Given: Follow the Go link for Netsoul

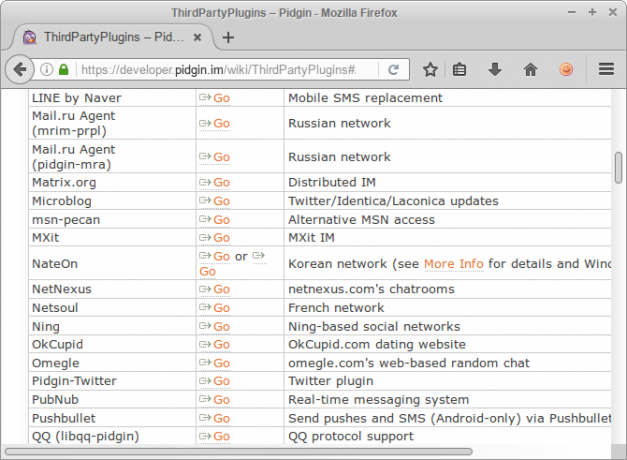Looking at the screenshot, I should 215,308.
